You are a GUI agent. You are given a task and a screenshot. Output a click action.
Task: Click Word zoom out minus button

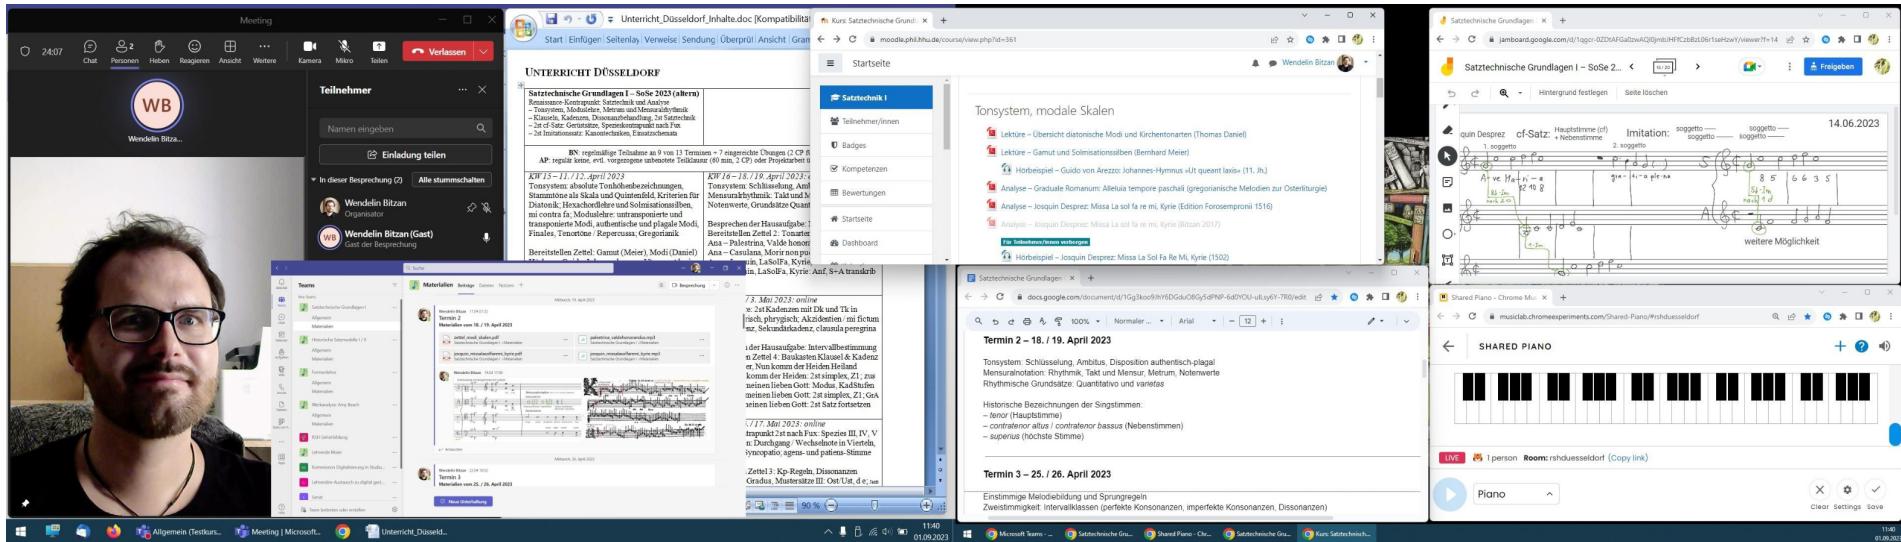(831, 505)
